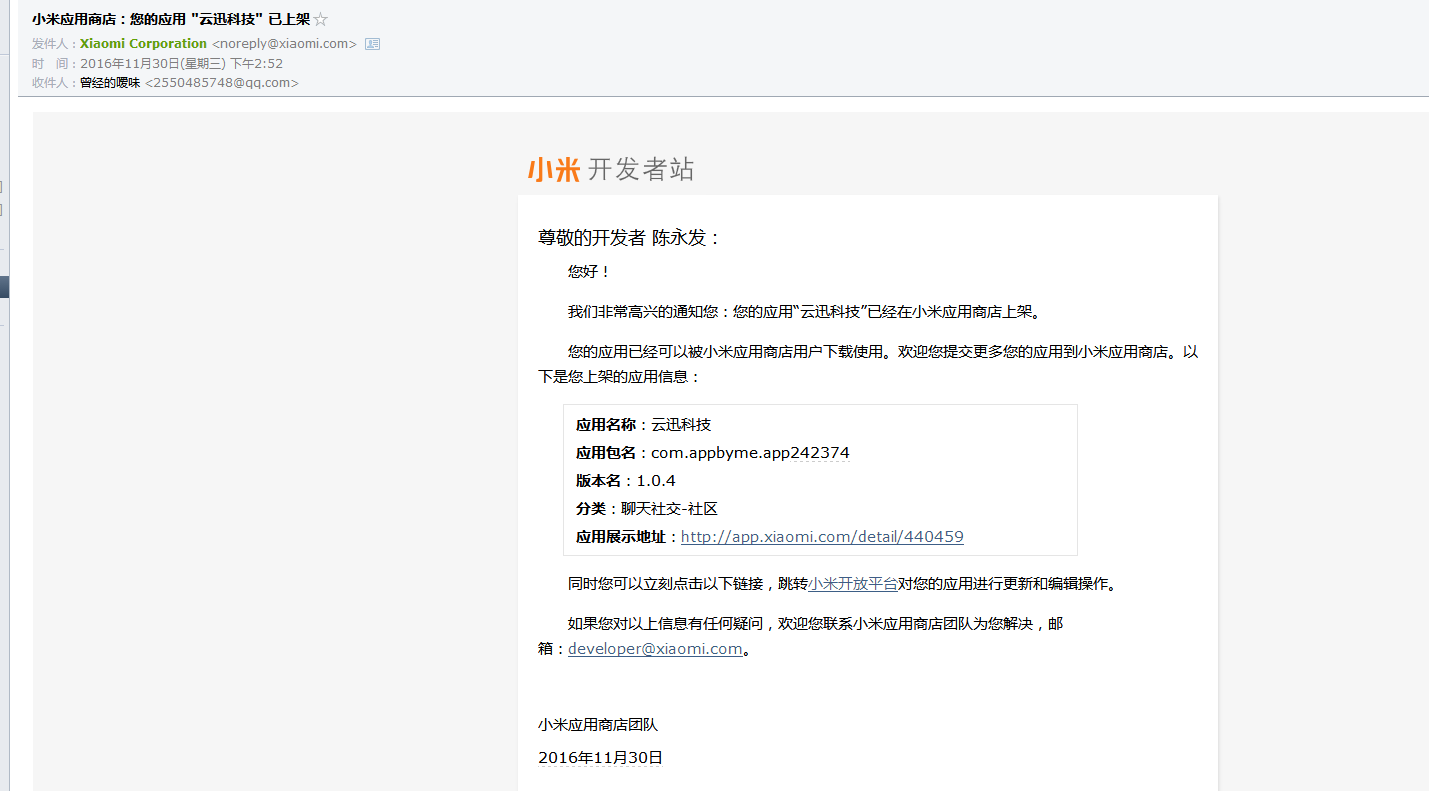
Task: Open the 小米开放平台 link
Action: pos(852,584)
